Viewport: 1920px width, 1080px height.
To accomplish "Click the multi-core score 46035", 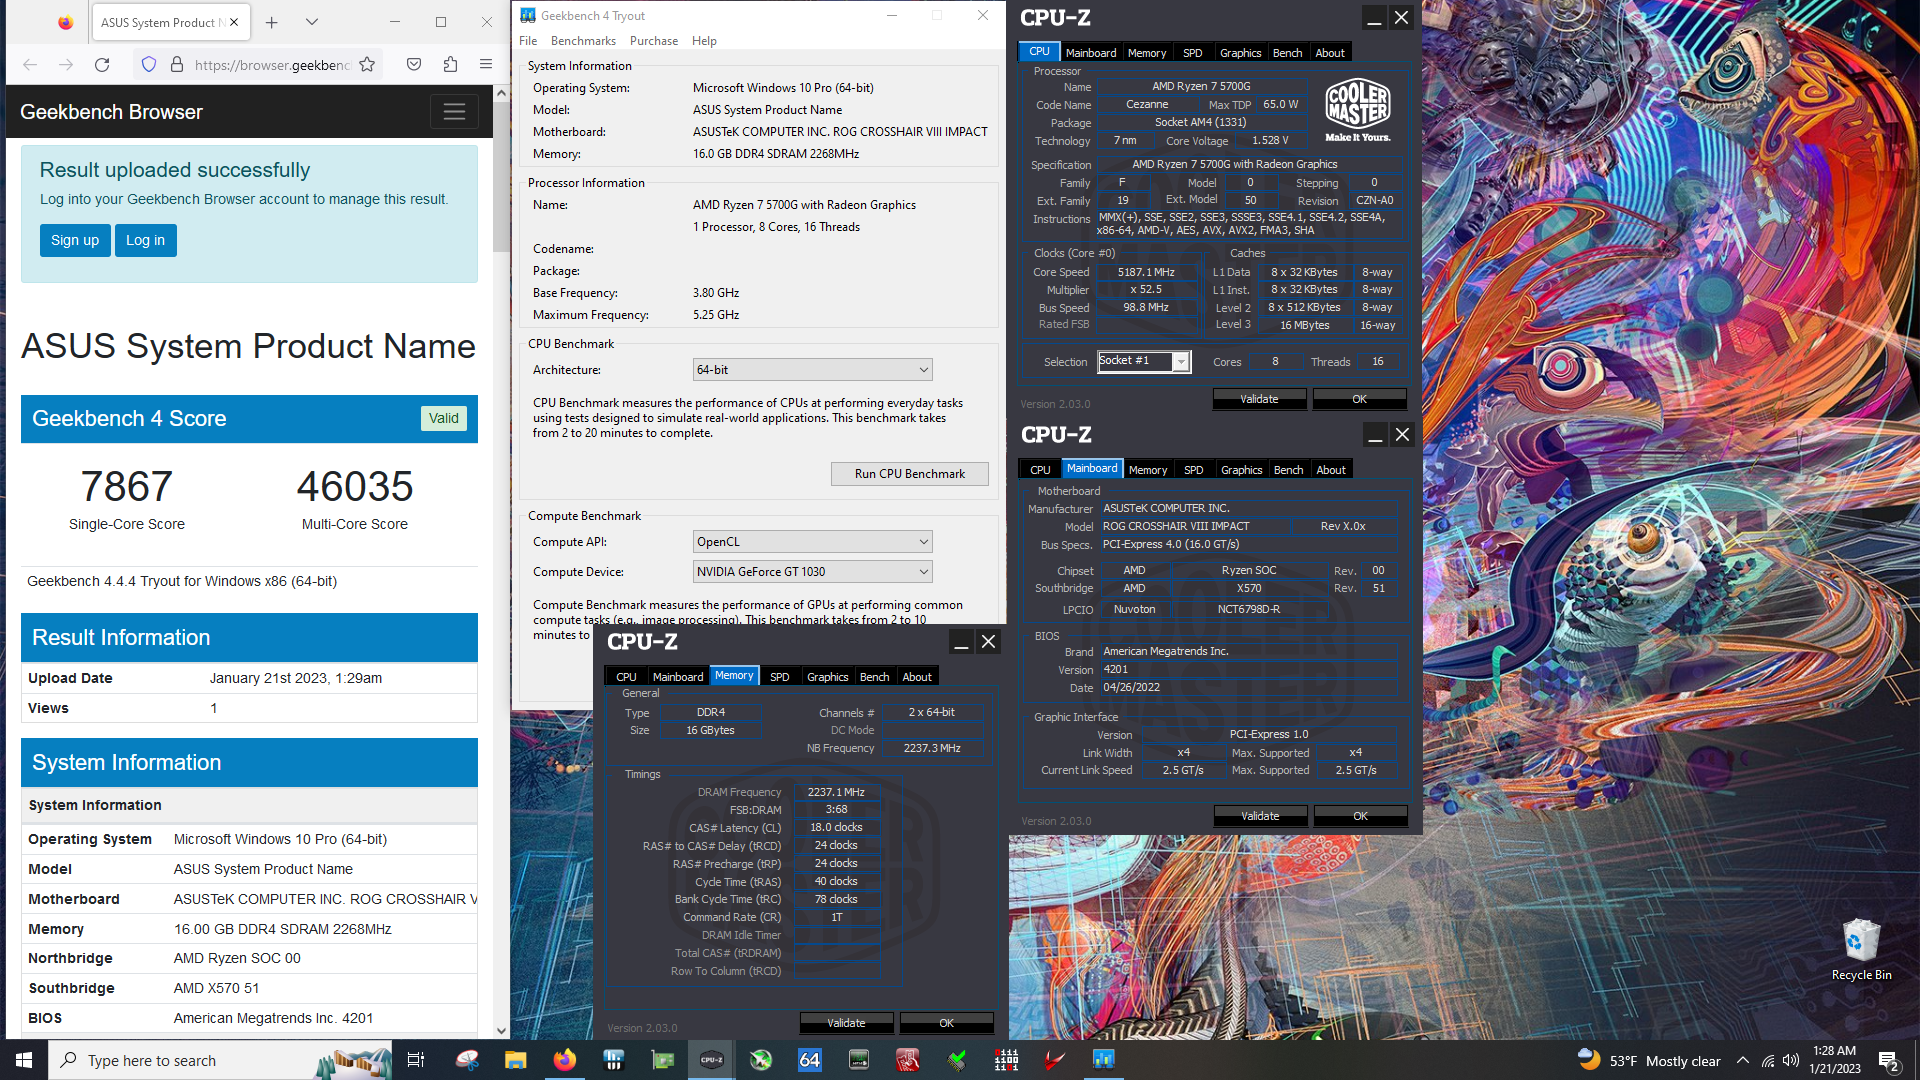I will 355,487.
